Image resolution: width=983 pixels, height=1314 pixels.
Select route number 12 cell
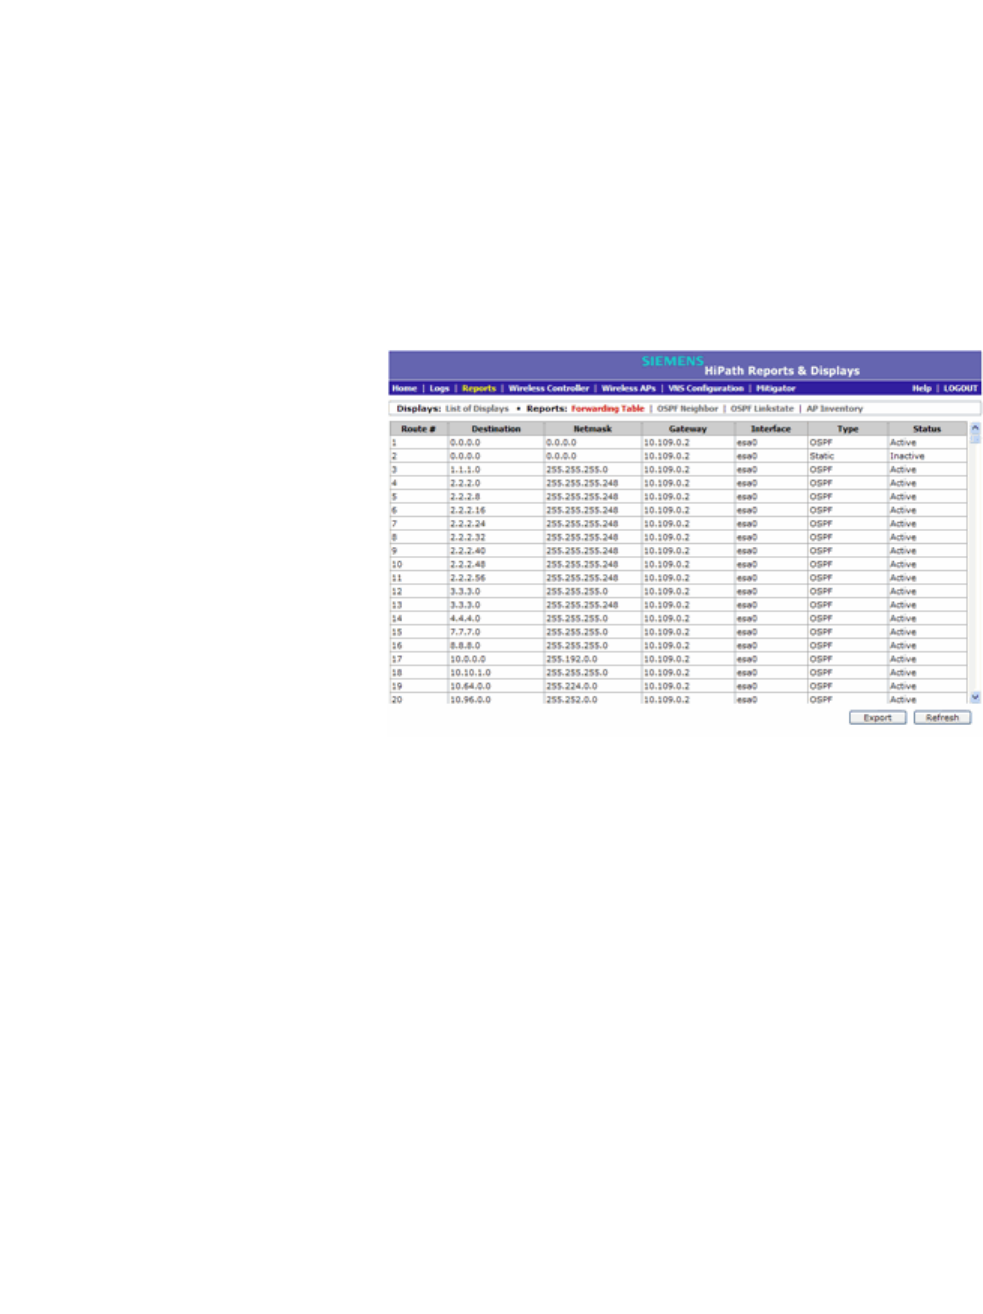(x=418, y=592)
